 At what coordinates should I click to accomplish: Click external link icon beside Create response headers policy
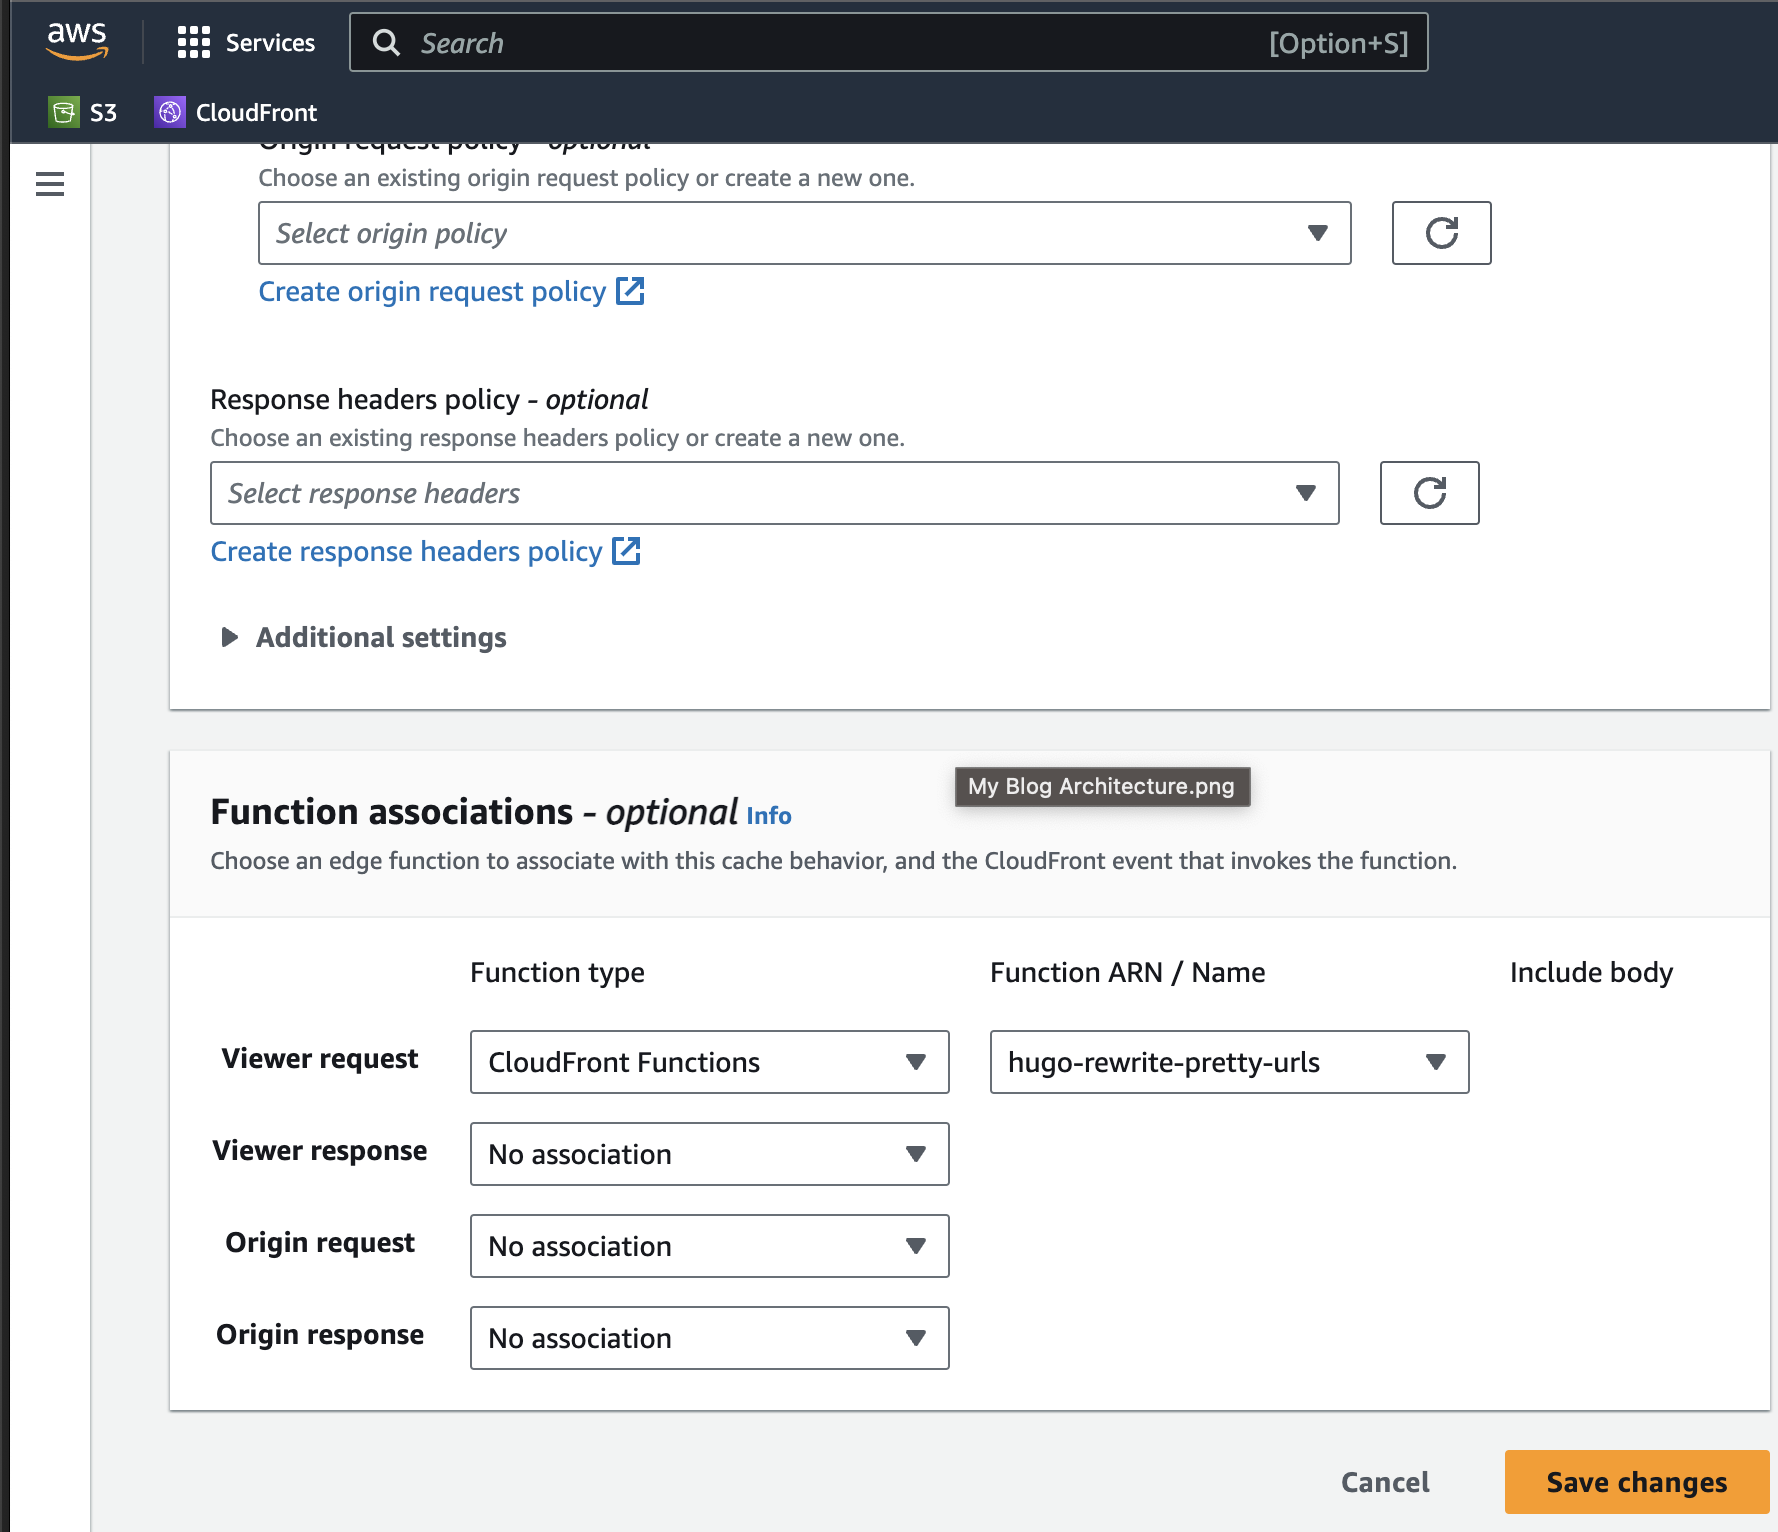626,551
